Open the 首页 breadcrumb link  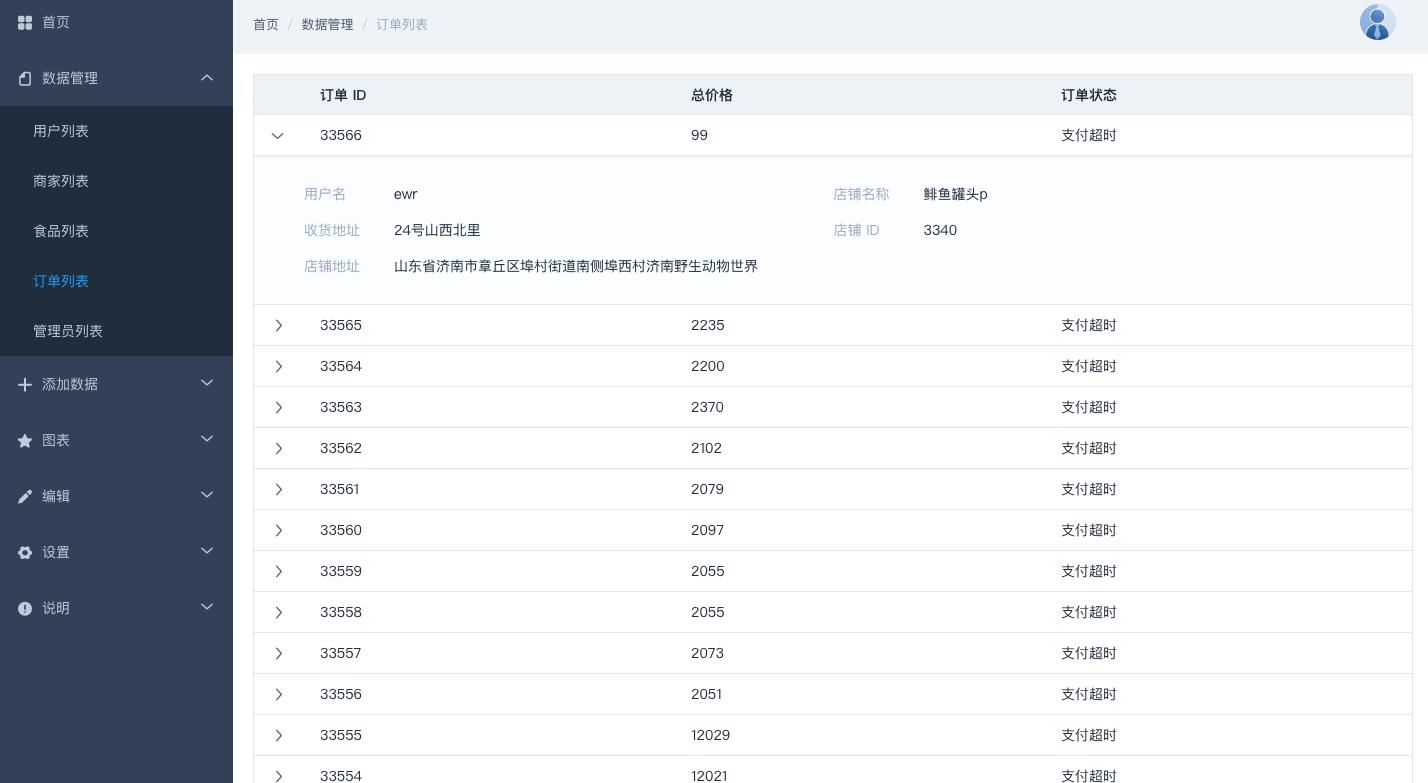coord(266,24)
